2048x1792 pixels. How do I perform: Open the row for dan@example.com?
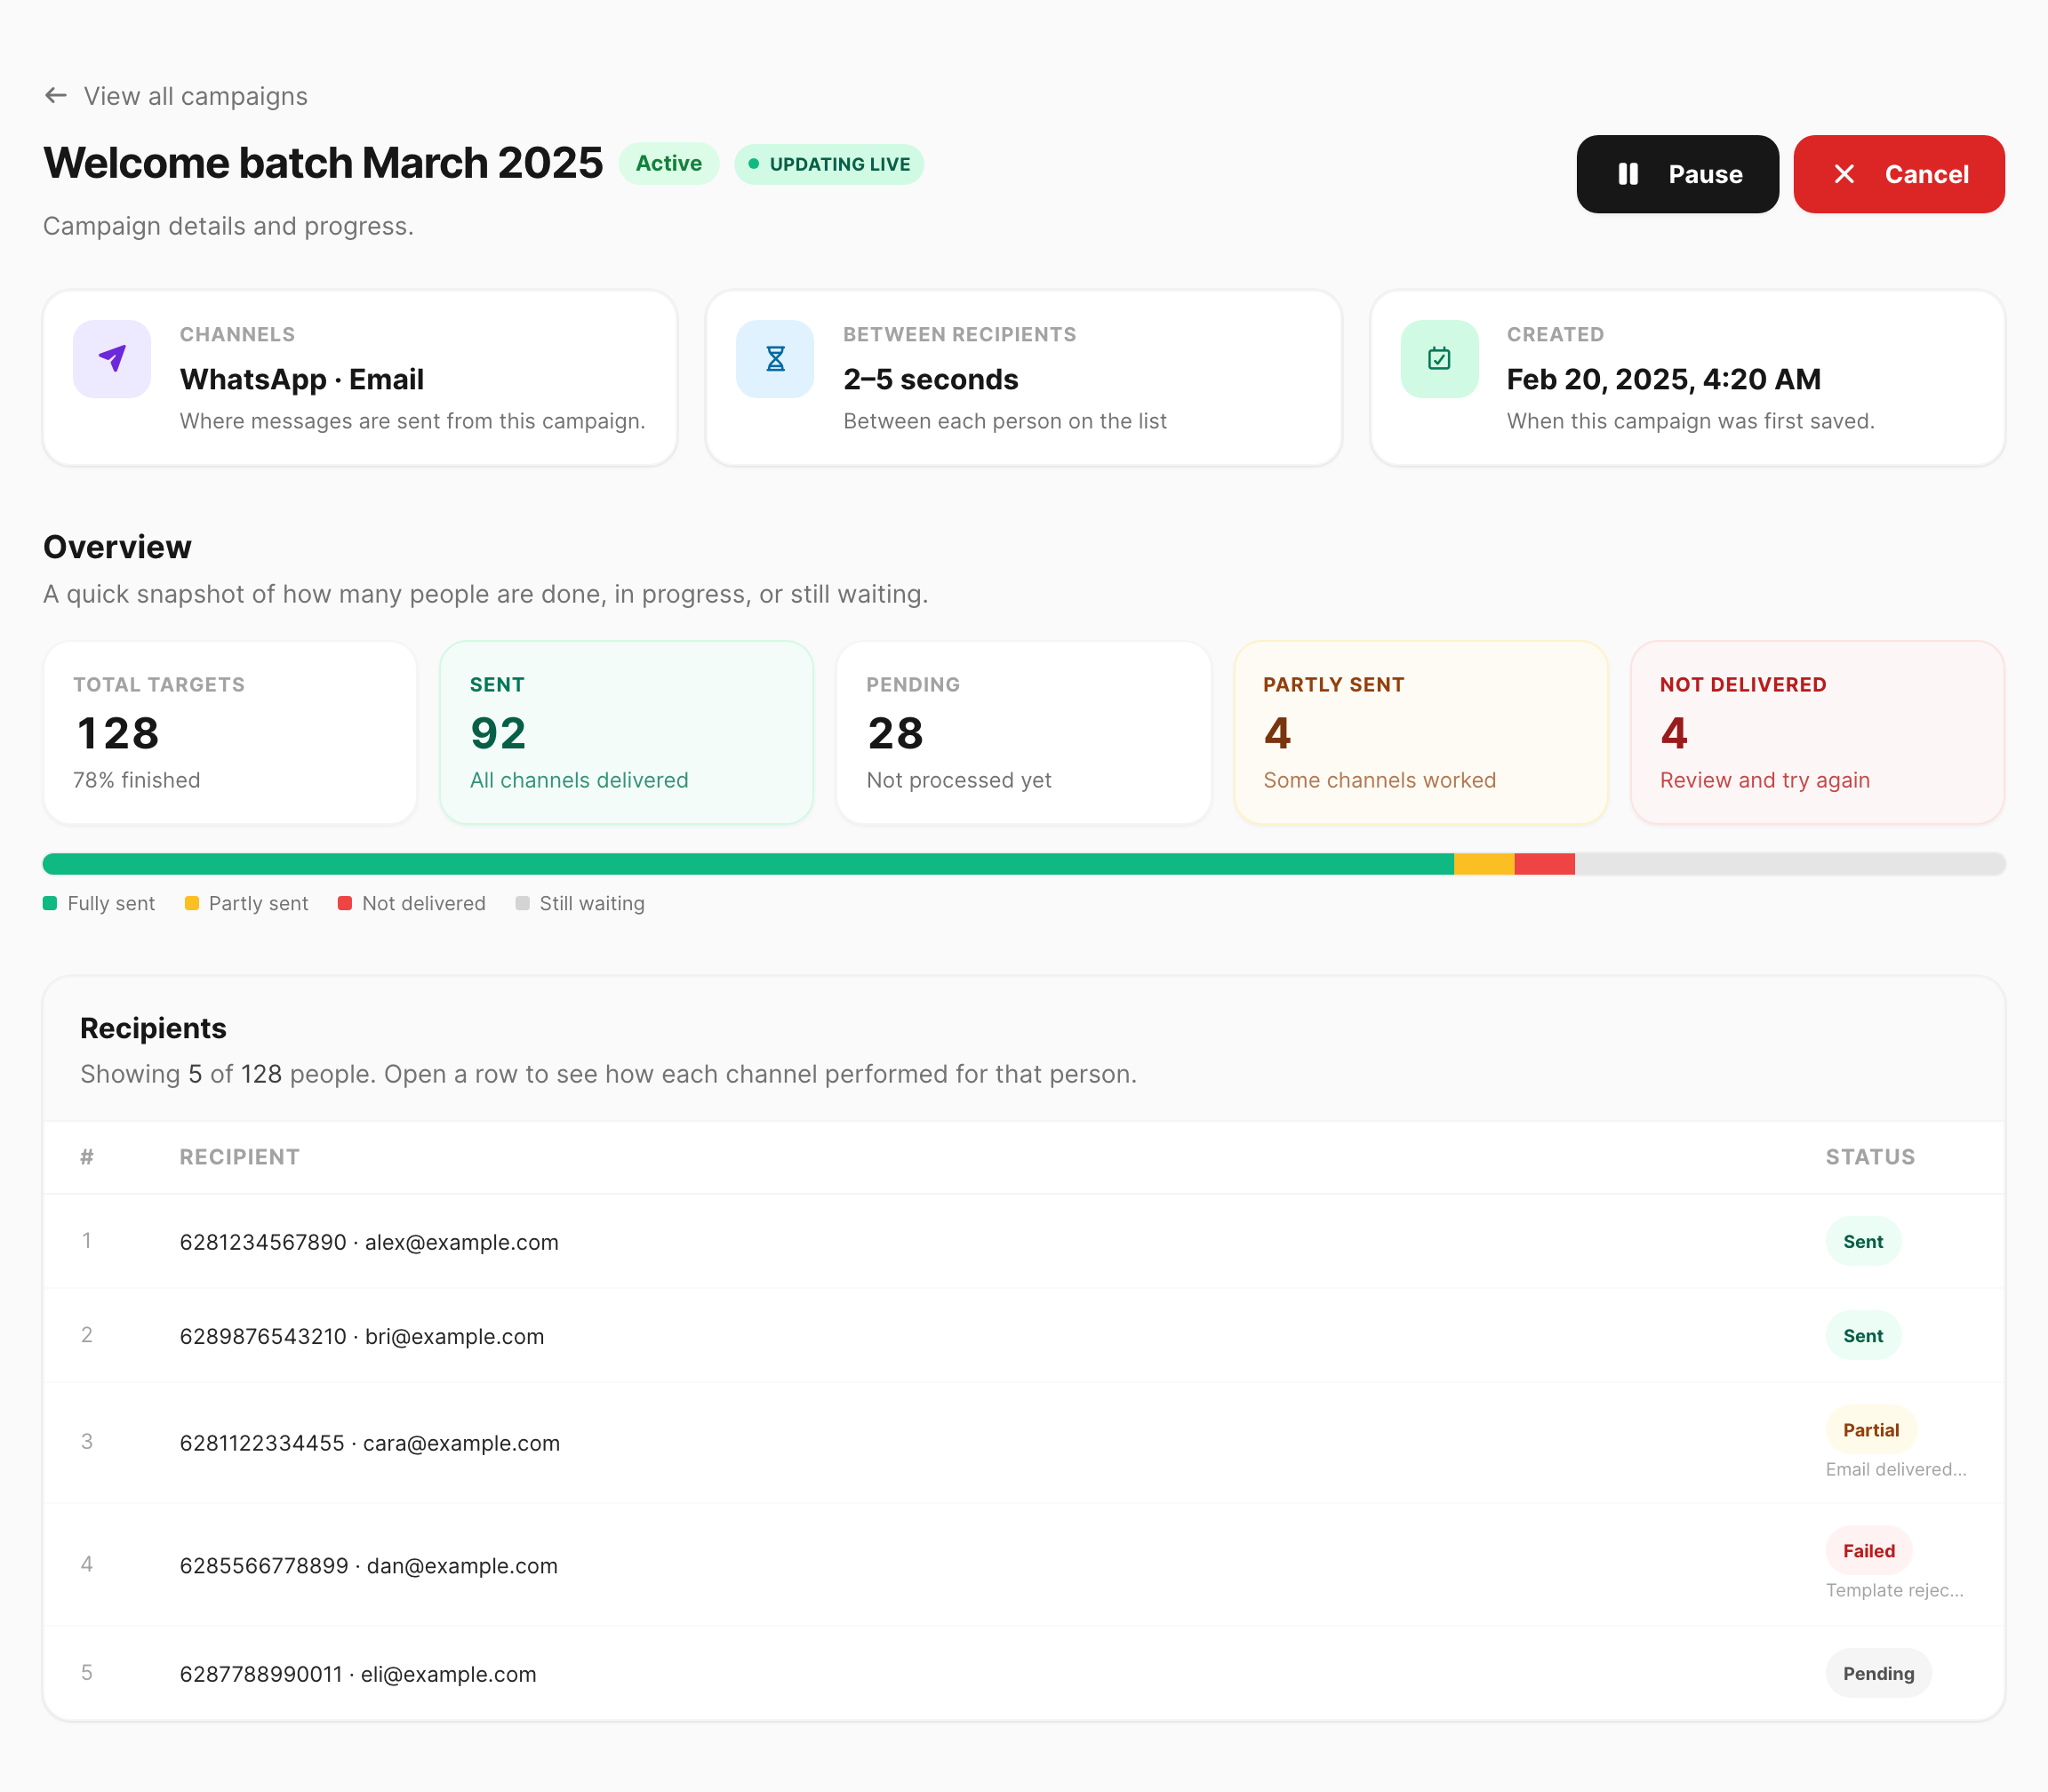1023,1565
